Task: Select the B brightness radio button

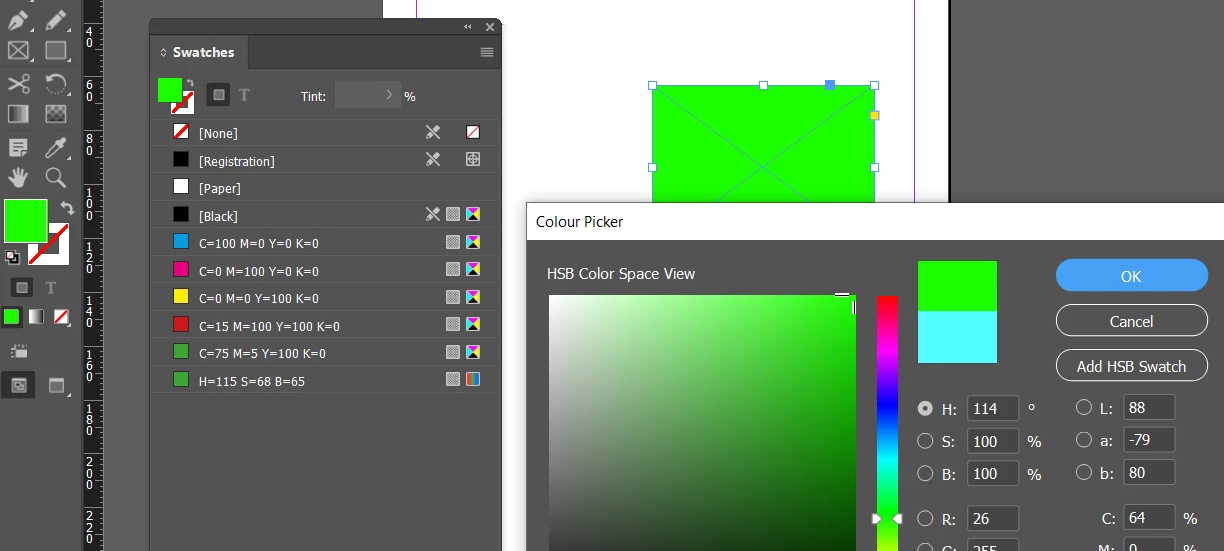Action: (925, 473)
